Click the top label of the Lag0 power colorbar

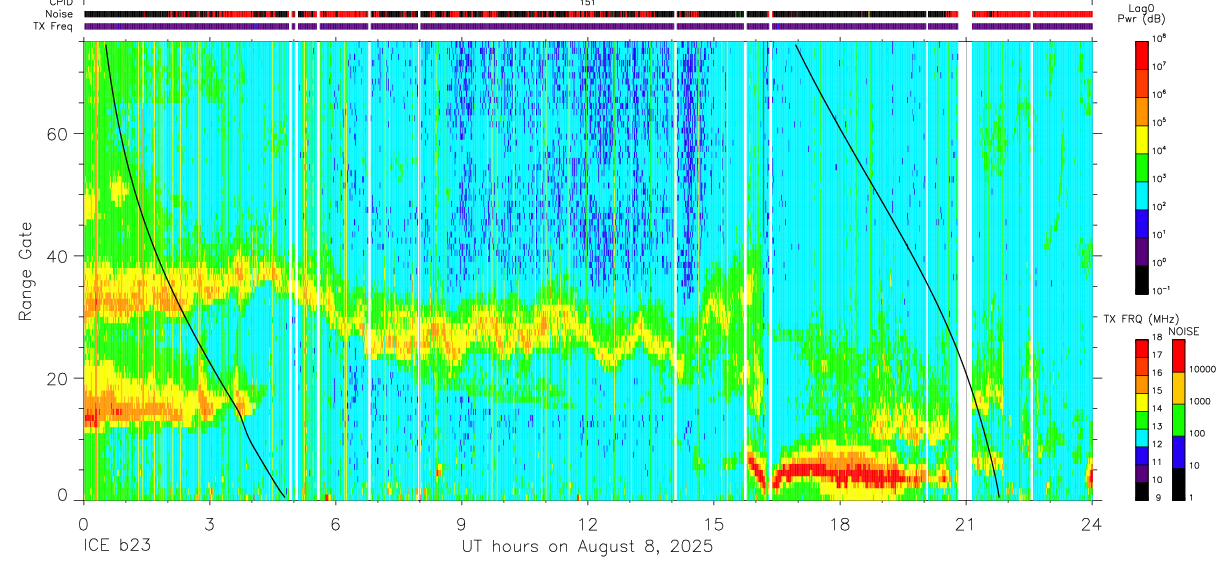pos(1159,38)
